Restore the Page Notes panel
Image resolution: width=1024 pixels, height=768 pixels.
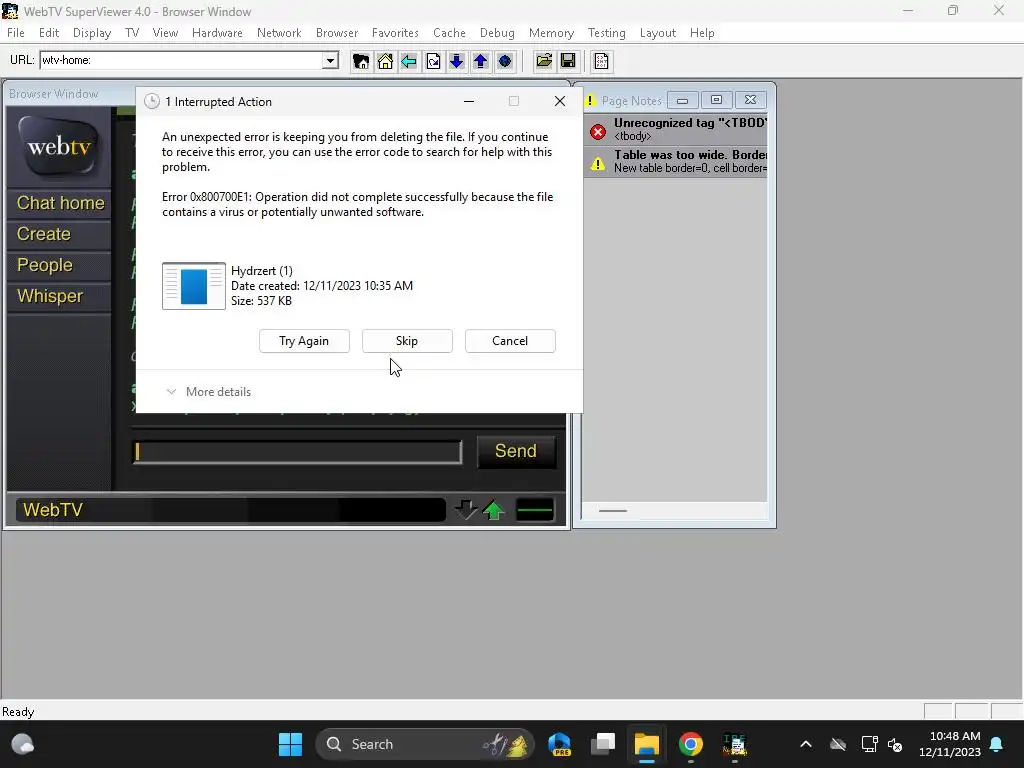(x=716, y=101)
